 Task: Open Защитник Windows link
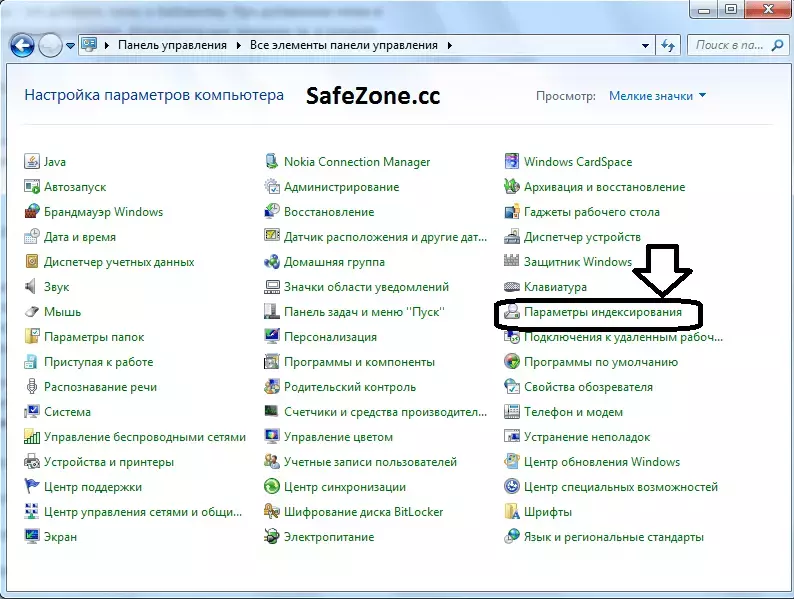(x=578, y=262)
